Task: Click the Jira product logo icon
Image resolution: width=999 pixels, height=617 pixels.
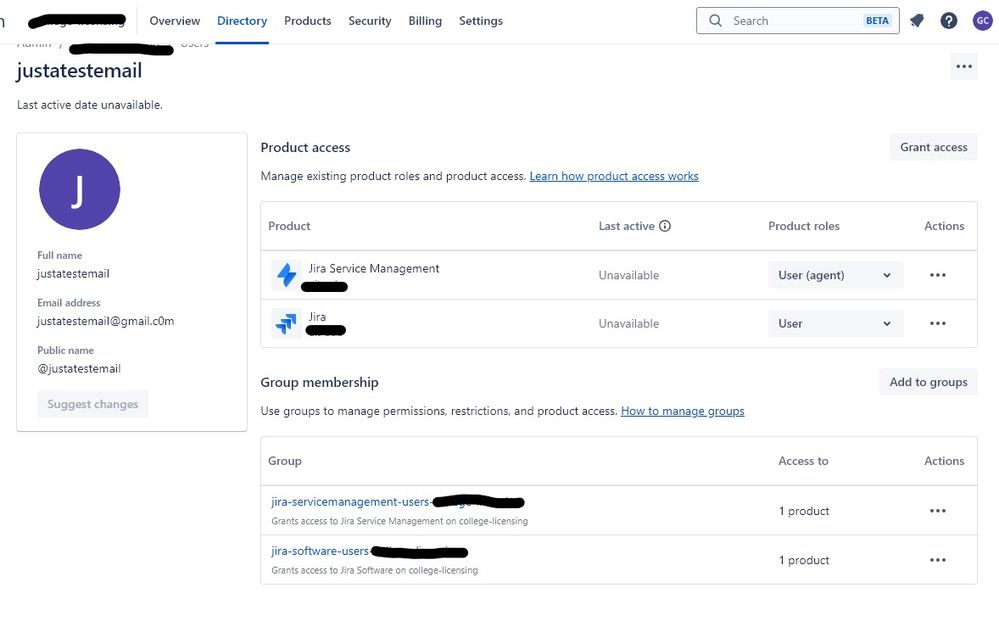Action: pyautogui.click(x=286, y=323)
